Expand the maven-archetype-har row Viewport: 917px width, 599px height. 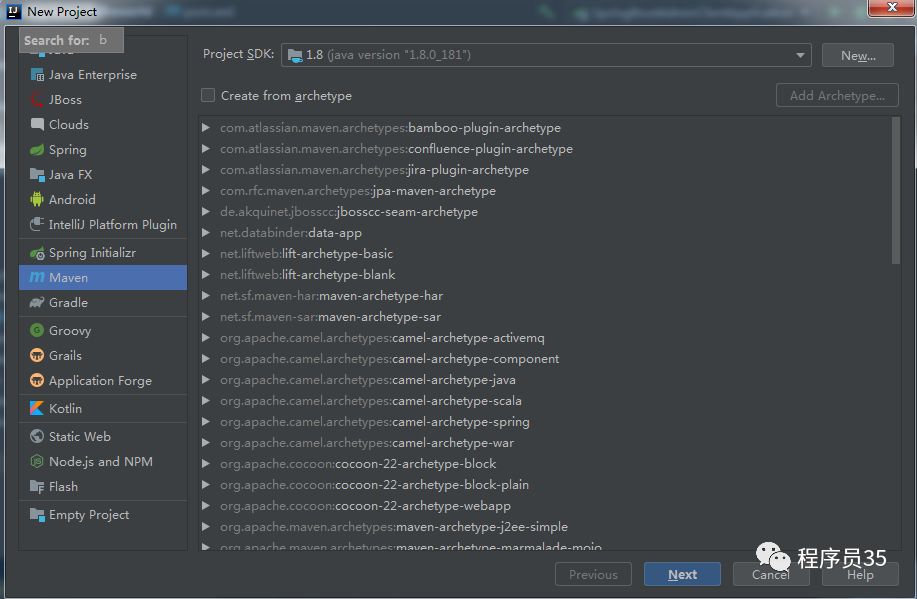(205, 296)
